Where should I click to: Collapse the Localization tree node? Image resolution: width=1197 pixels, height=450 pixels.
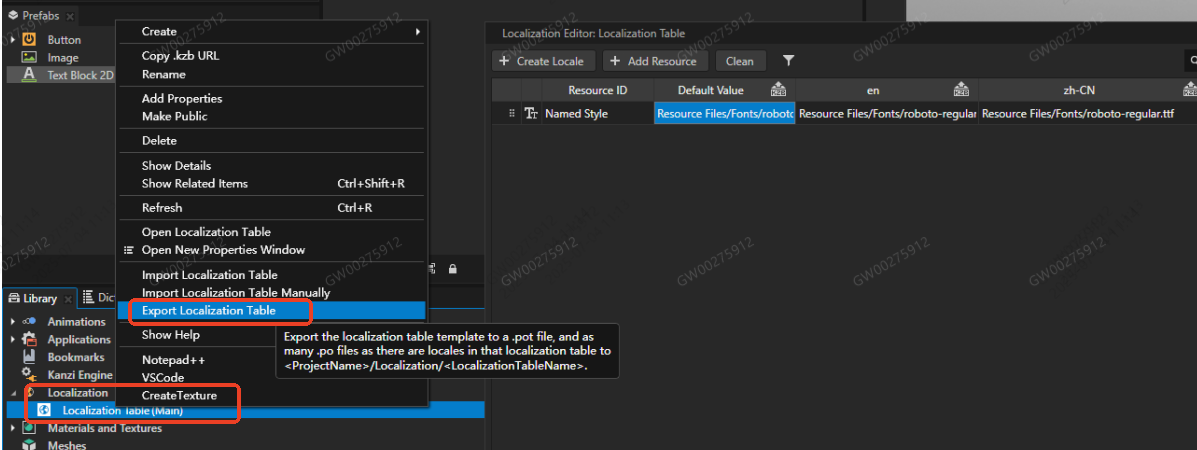tap(13, 393)
